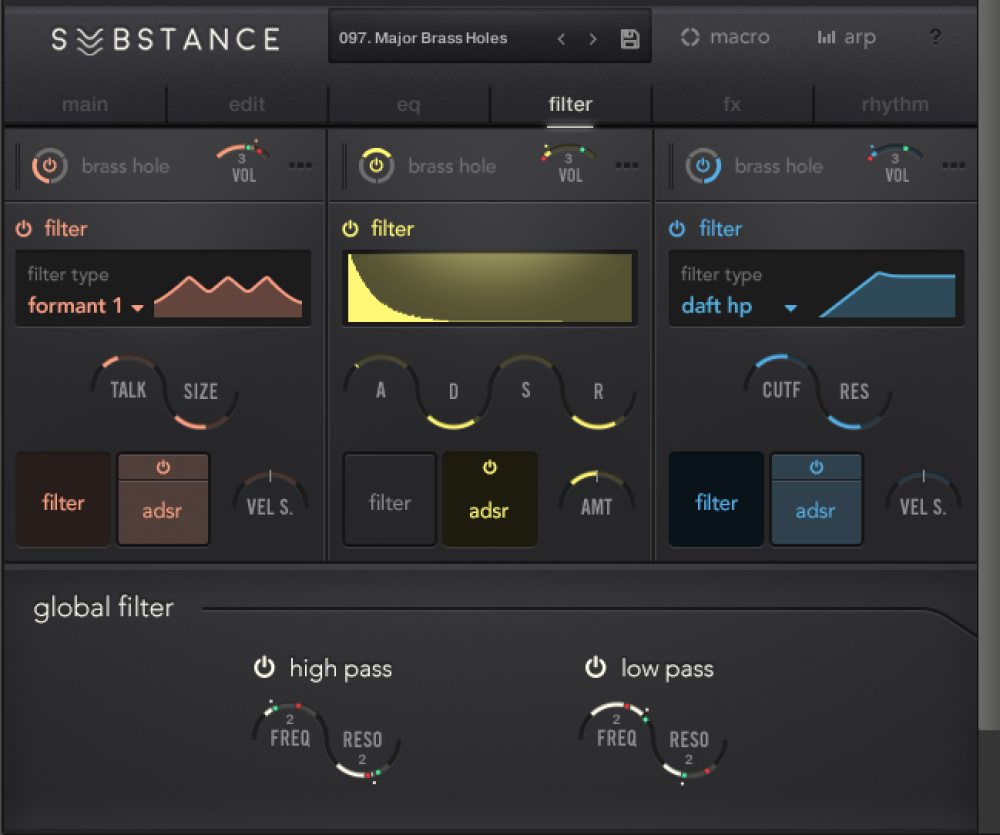This screenshot has height=835, width=1000.
Task: Open the macro panel
Action: coord(725,38)
